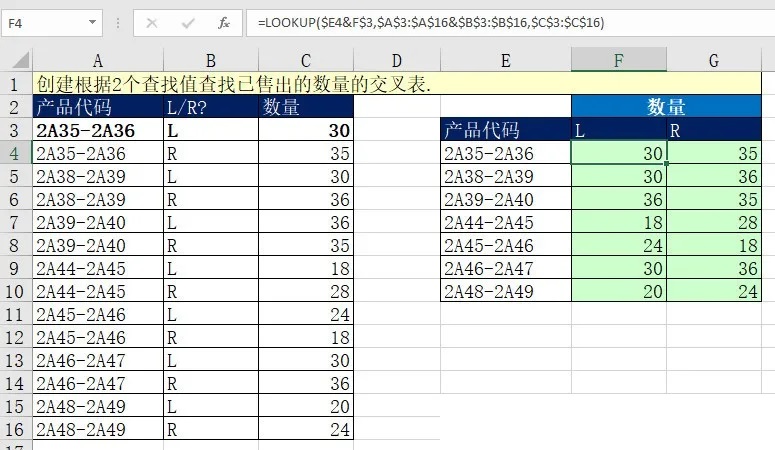Click into the LOOKUP formula bar
The image size is (775, 450).
coord(511,23)
